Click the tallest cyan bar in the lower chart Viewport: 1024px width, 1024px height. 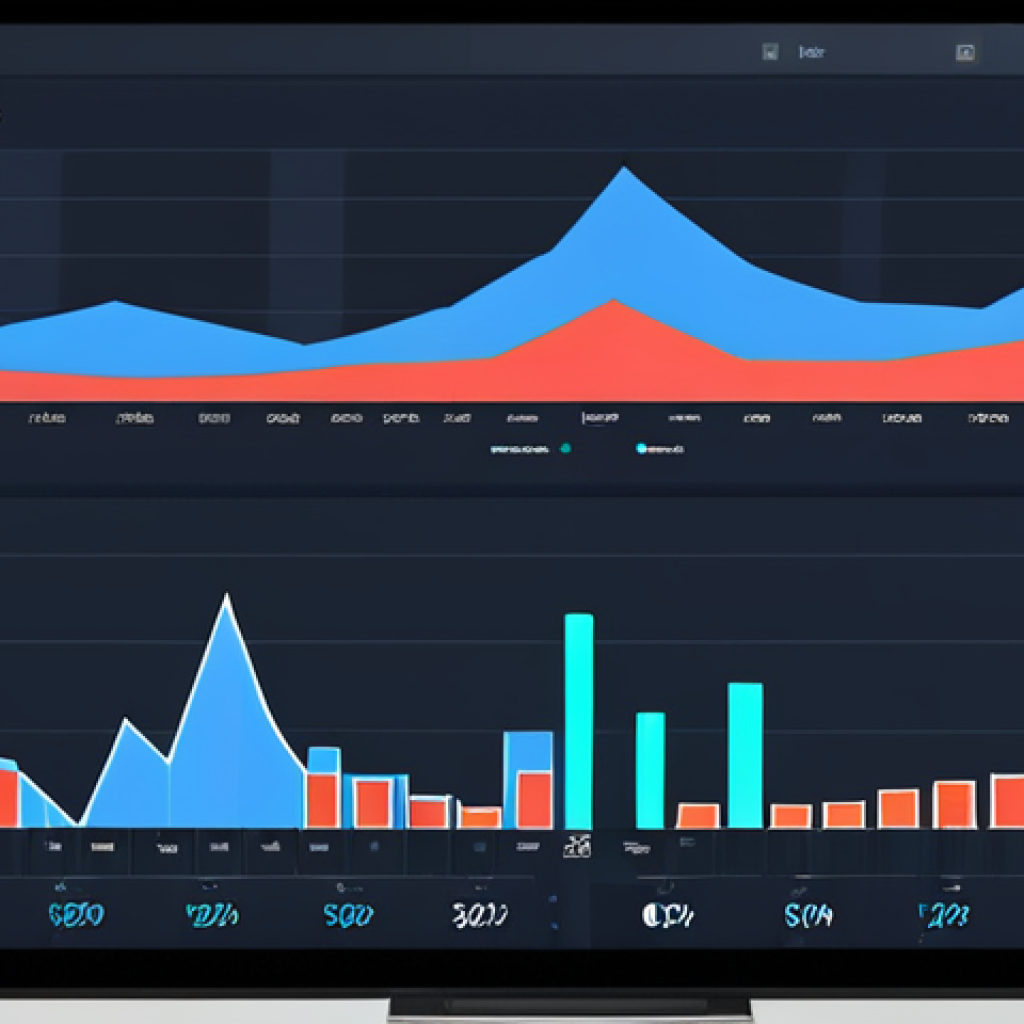(x=579, y=721)
